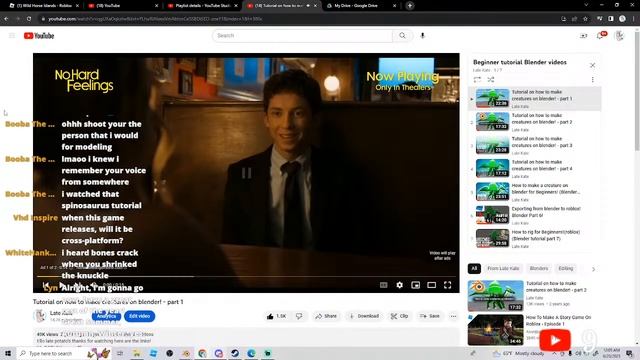Like the video with thumbs up

pos(277,316)
